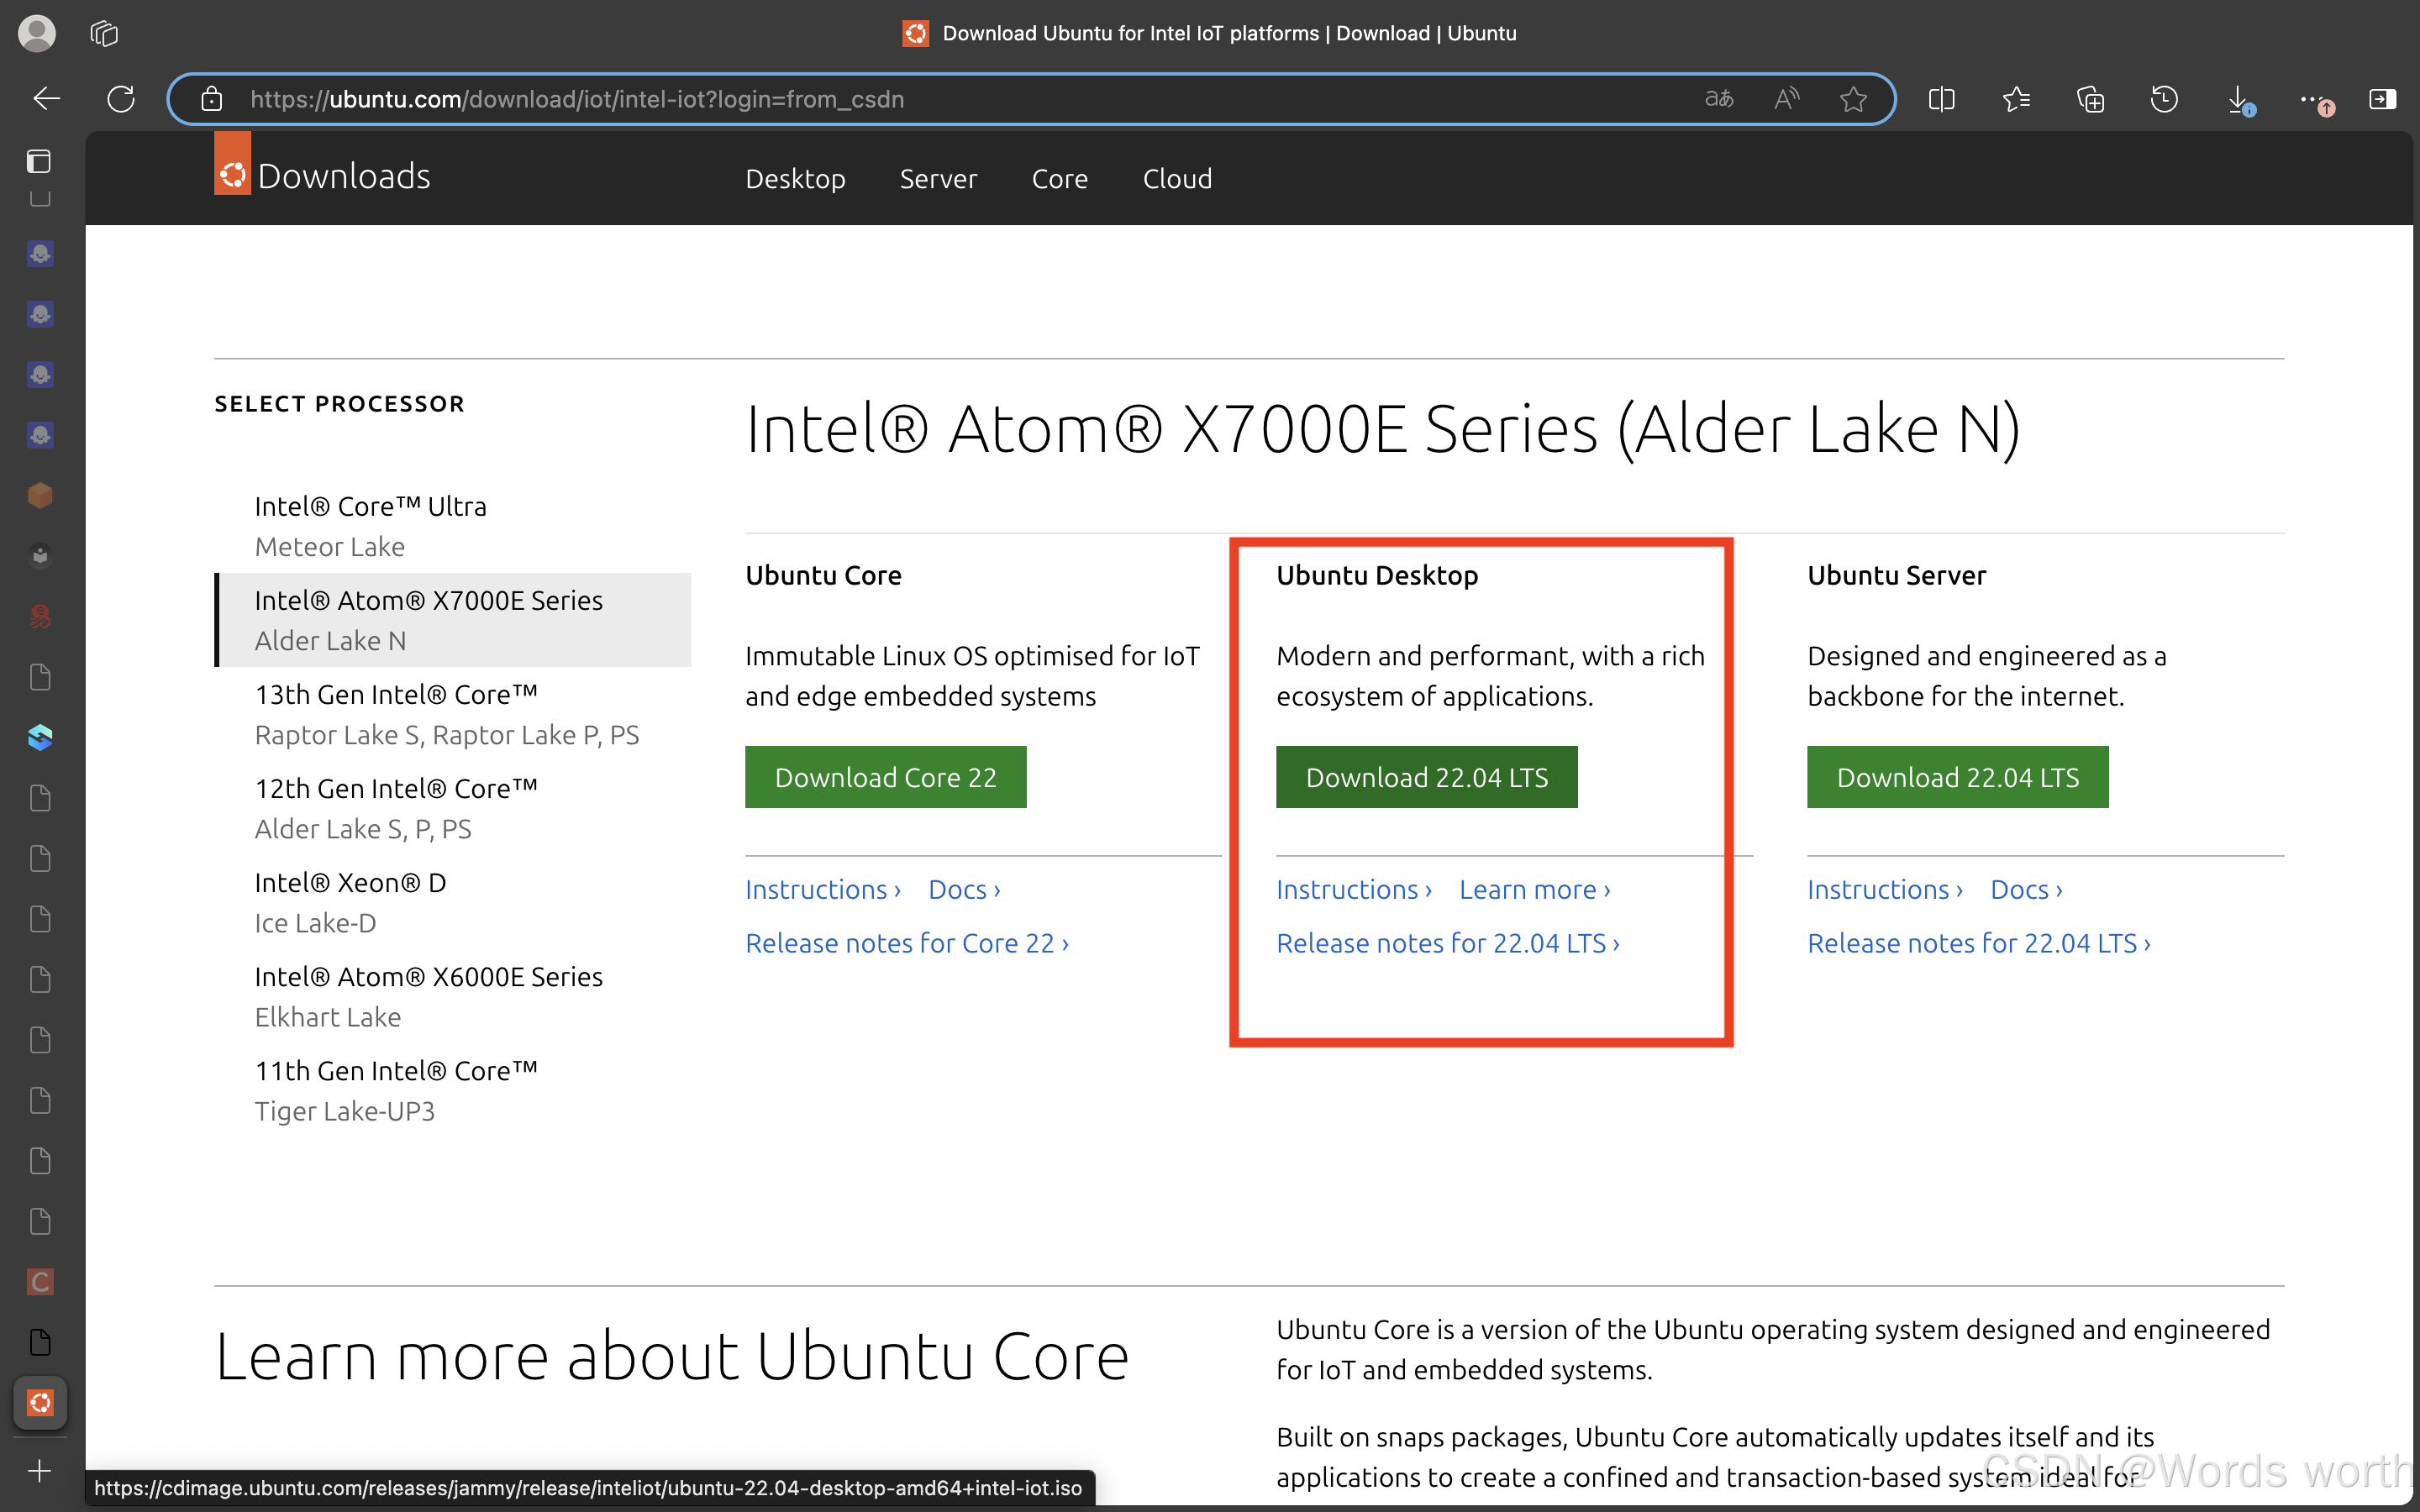Viewport: 2420px width, 1512px height.
Task: Select Intel Xeon D Ice Lake-D
Action: click(x=453, y=902)
